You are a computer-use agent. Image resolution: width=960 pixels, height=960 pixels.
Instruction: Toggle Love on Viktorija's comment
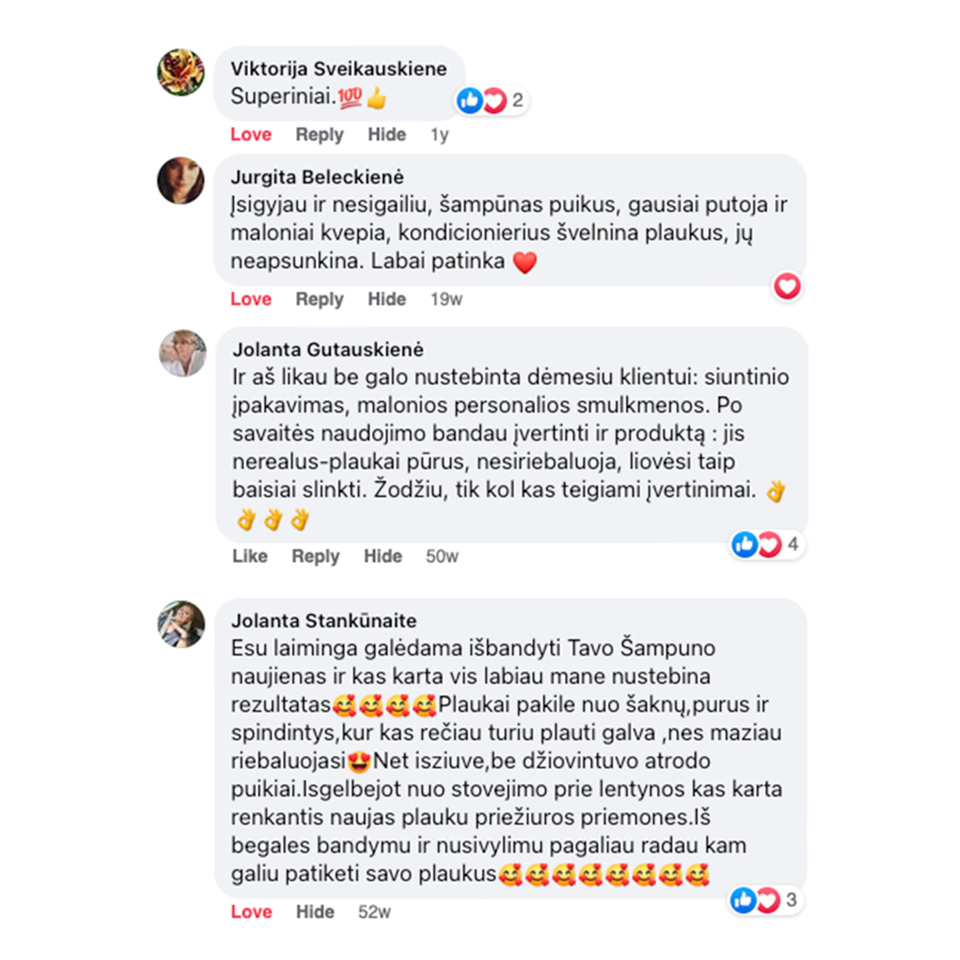(x=251, y=135)
